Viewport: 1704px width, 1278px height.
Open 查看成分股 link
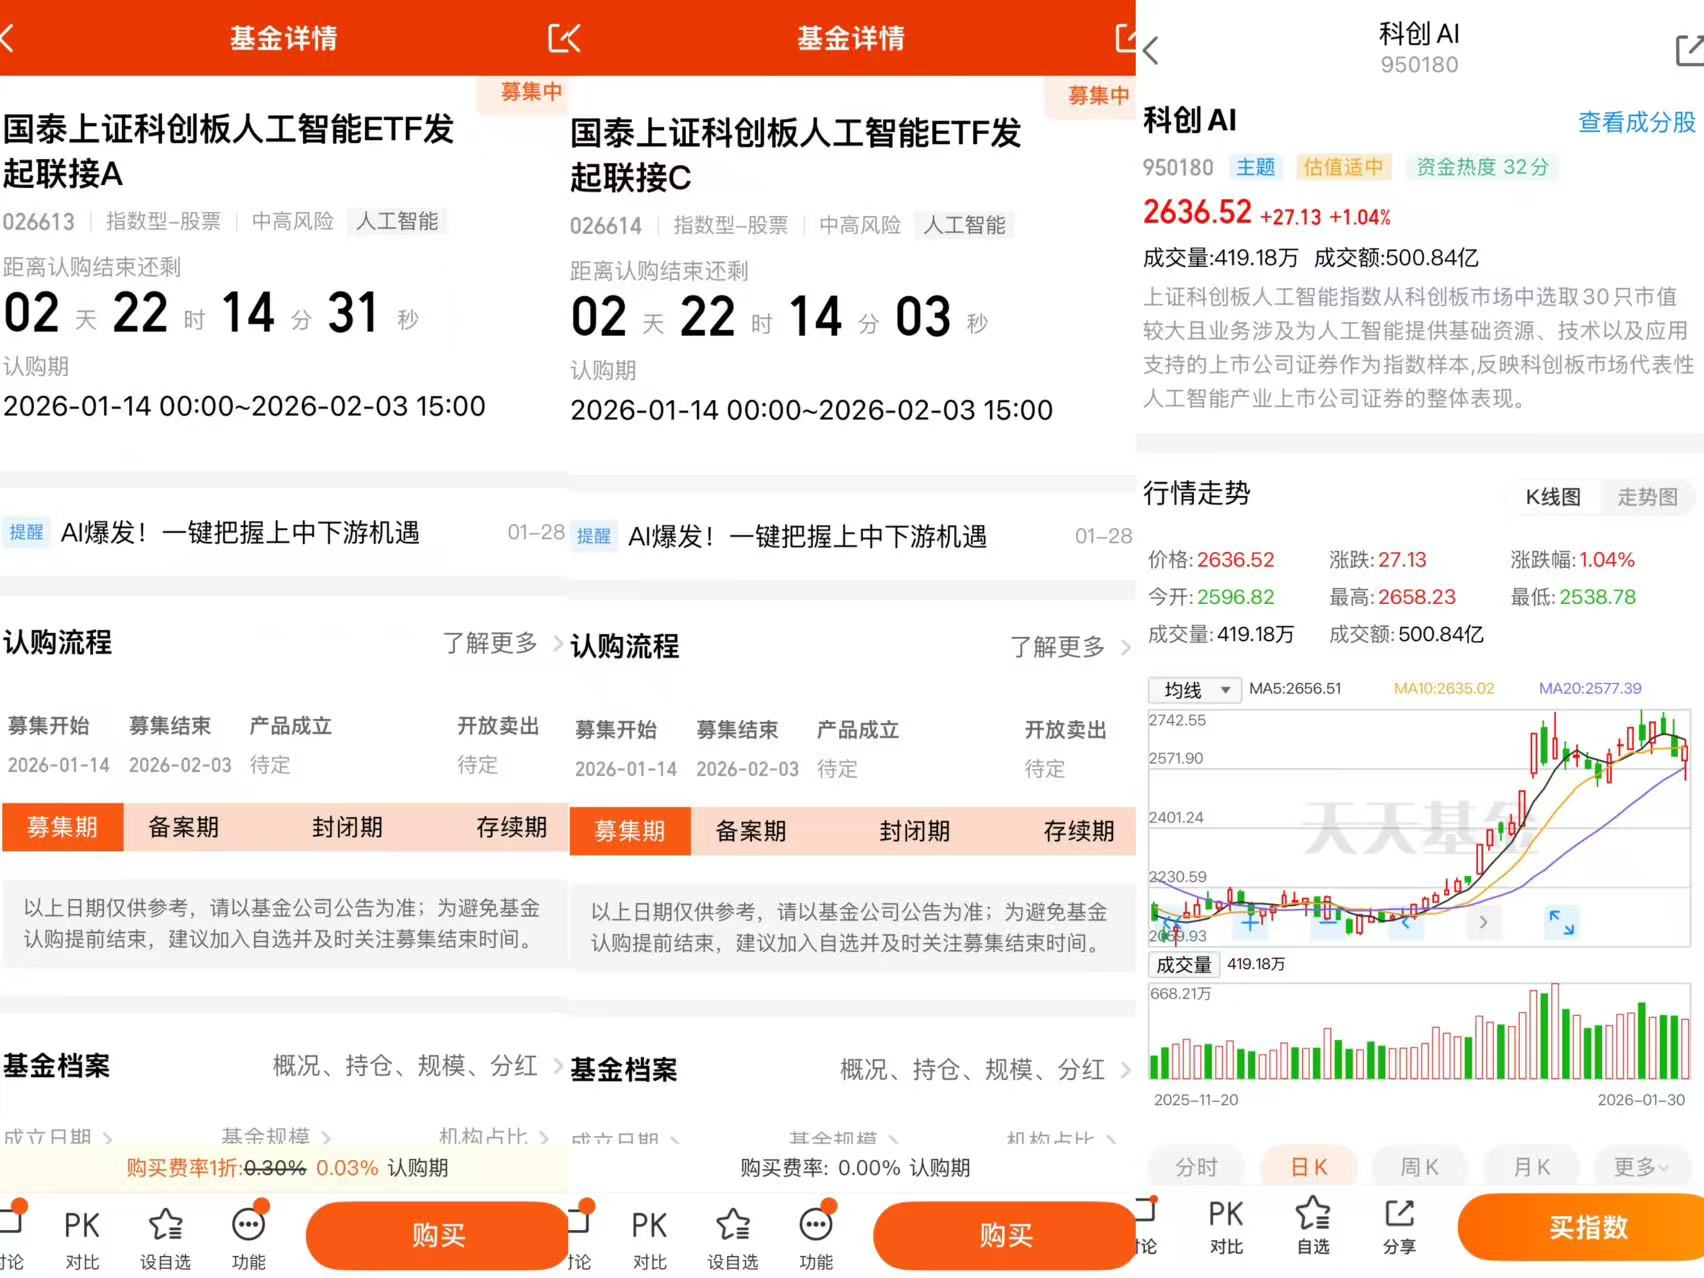tap(1636, 123)
